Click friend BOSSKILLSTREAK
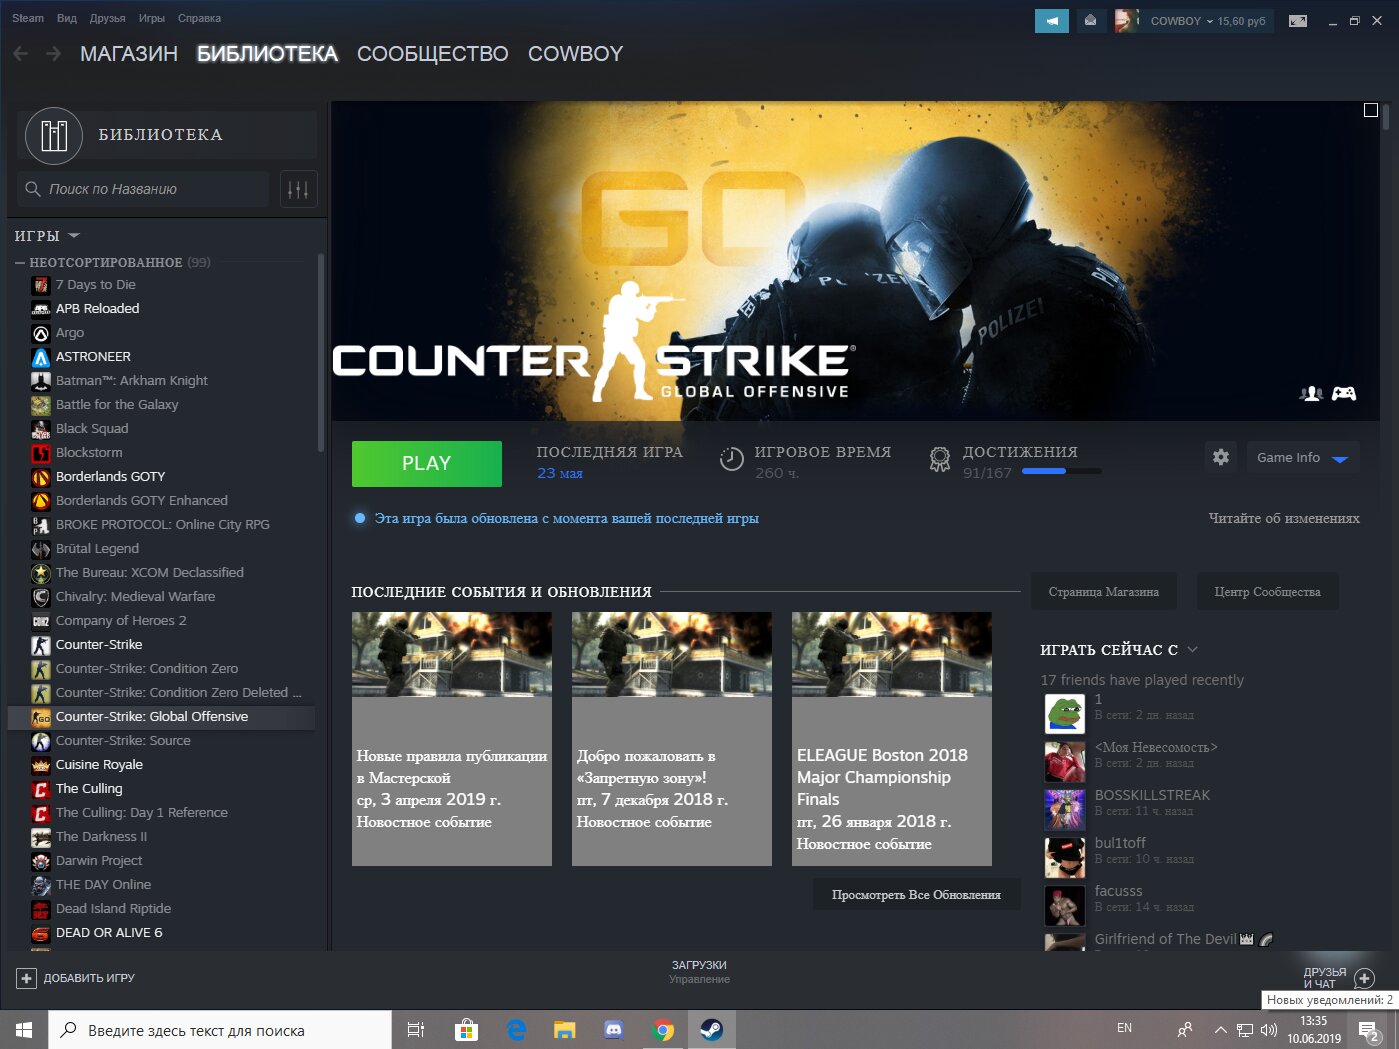This screenshot has width=1399, height=1049. pyautogui.click(x=1152, y=795)
